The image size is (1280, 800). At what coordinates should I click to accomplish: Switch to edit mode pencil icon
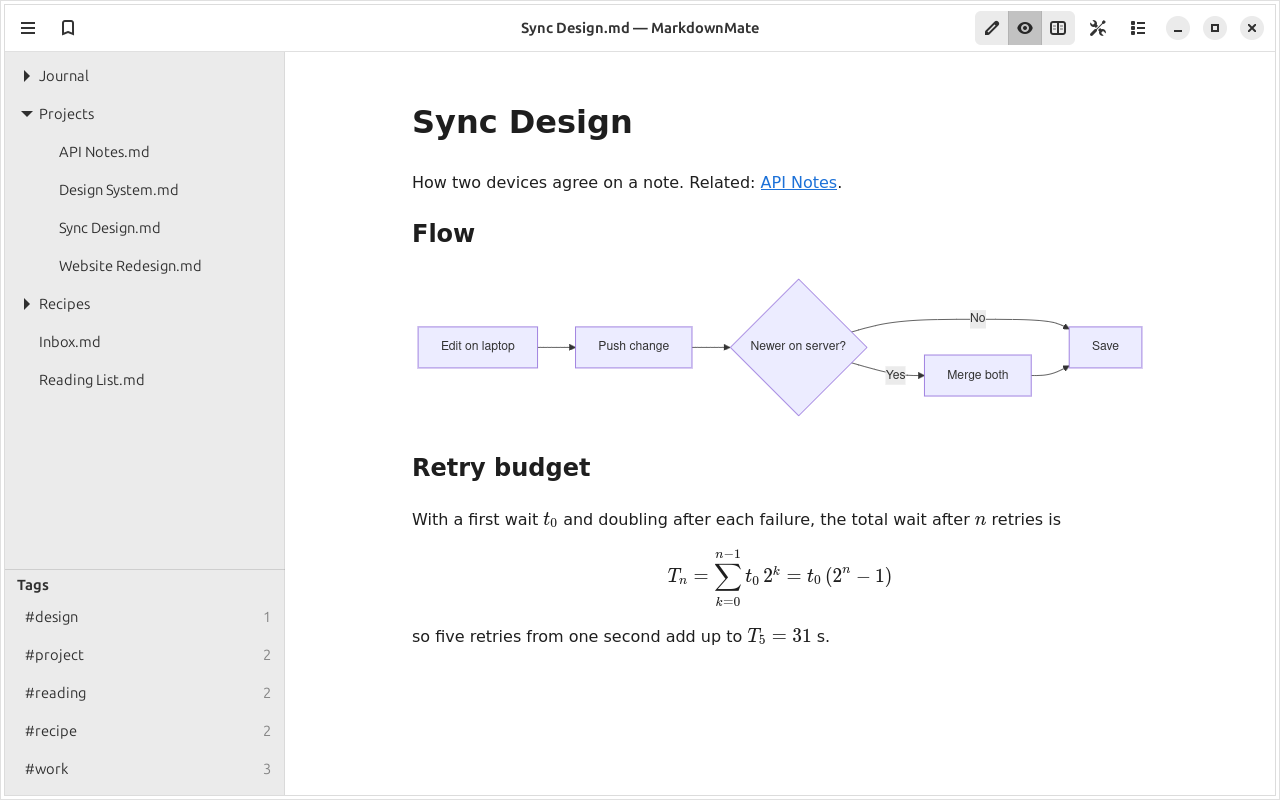coord(992,28)
